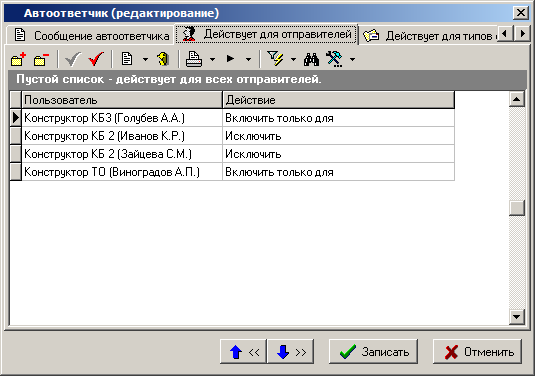Select row Конструктор КБ 2 (Иванов К.Р.)
535x376 pixels.
[232, 136]
